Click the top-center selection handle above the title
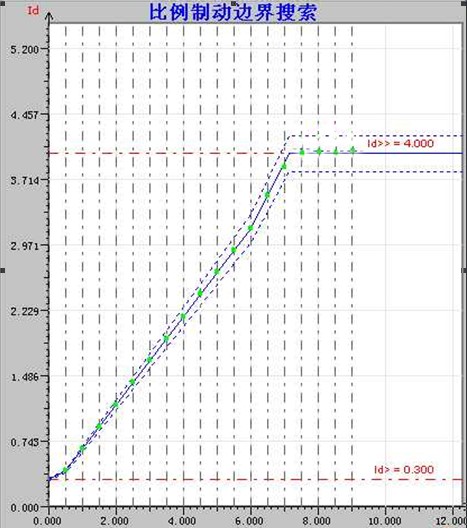Viewport: 467px width, 528px height. tap(233, 2)
